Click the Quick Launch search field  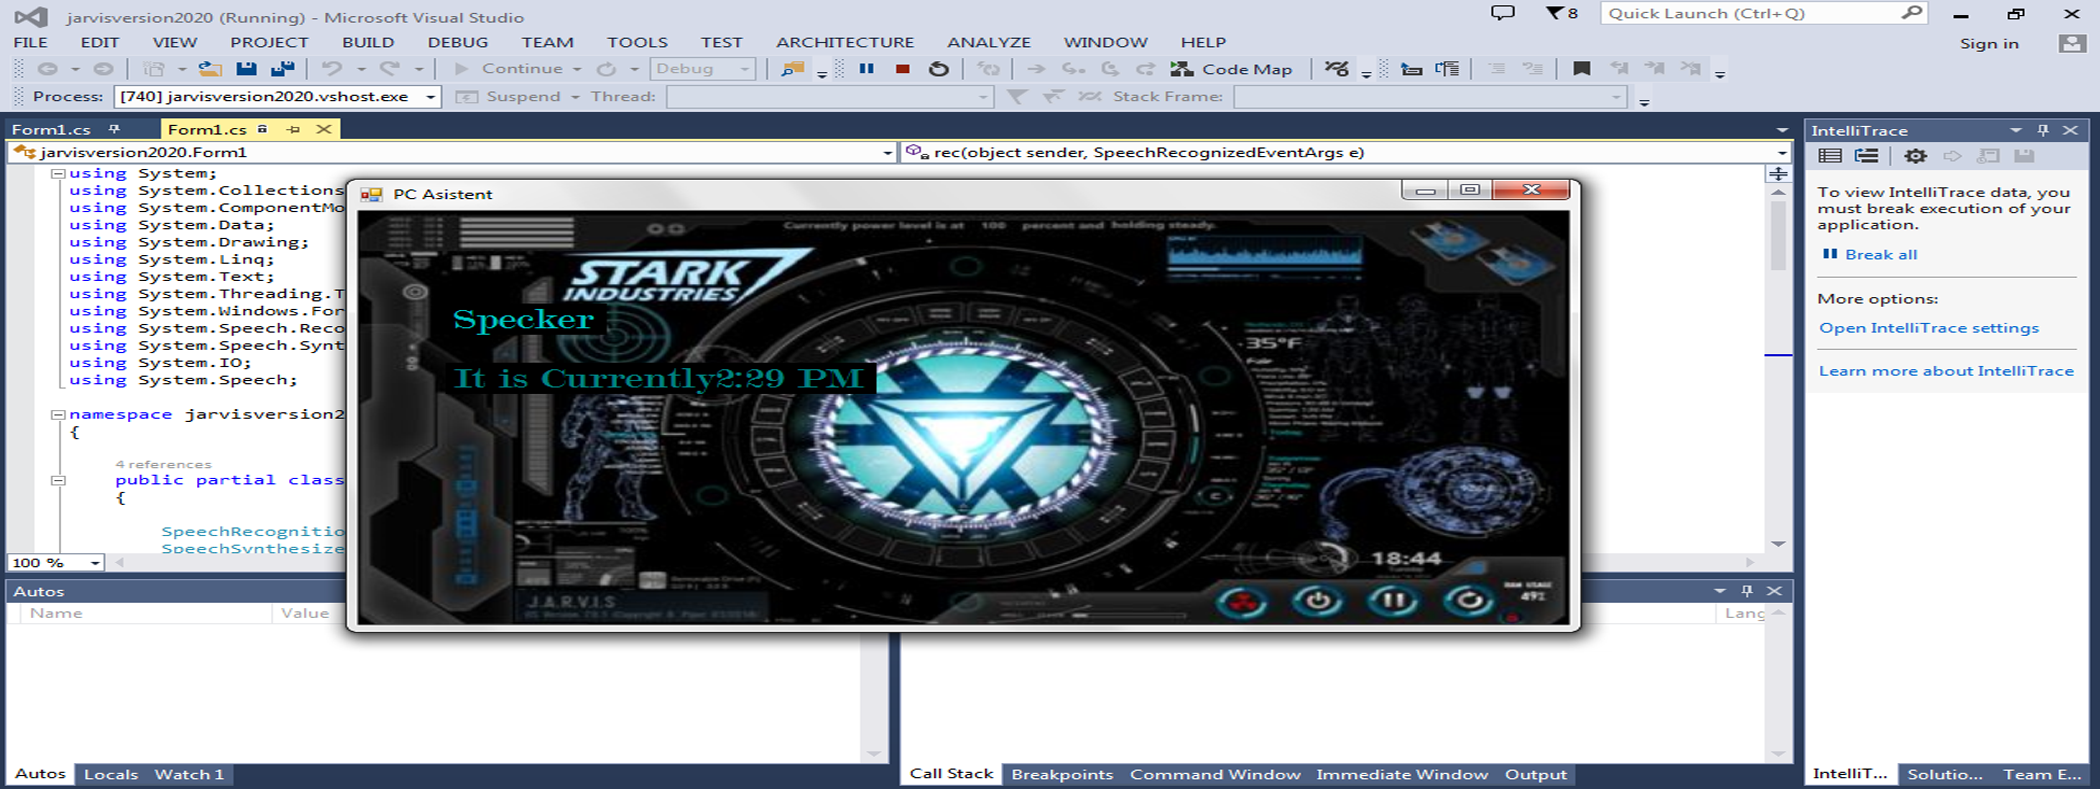click(1764, 13)
